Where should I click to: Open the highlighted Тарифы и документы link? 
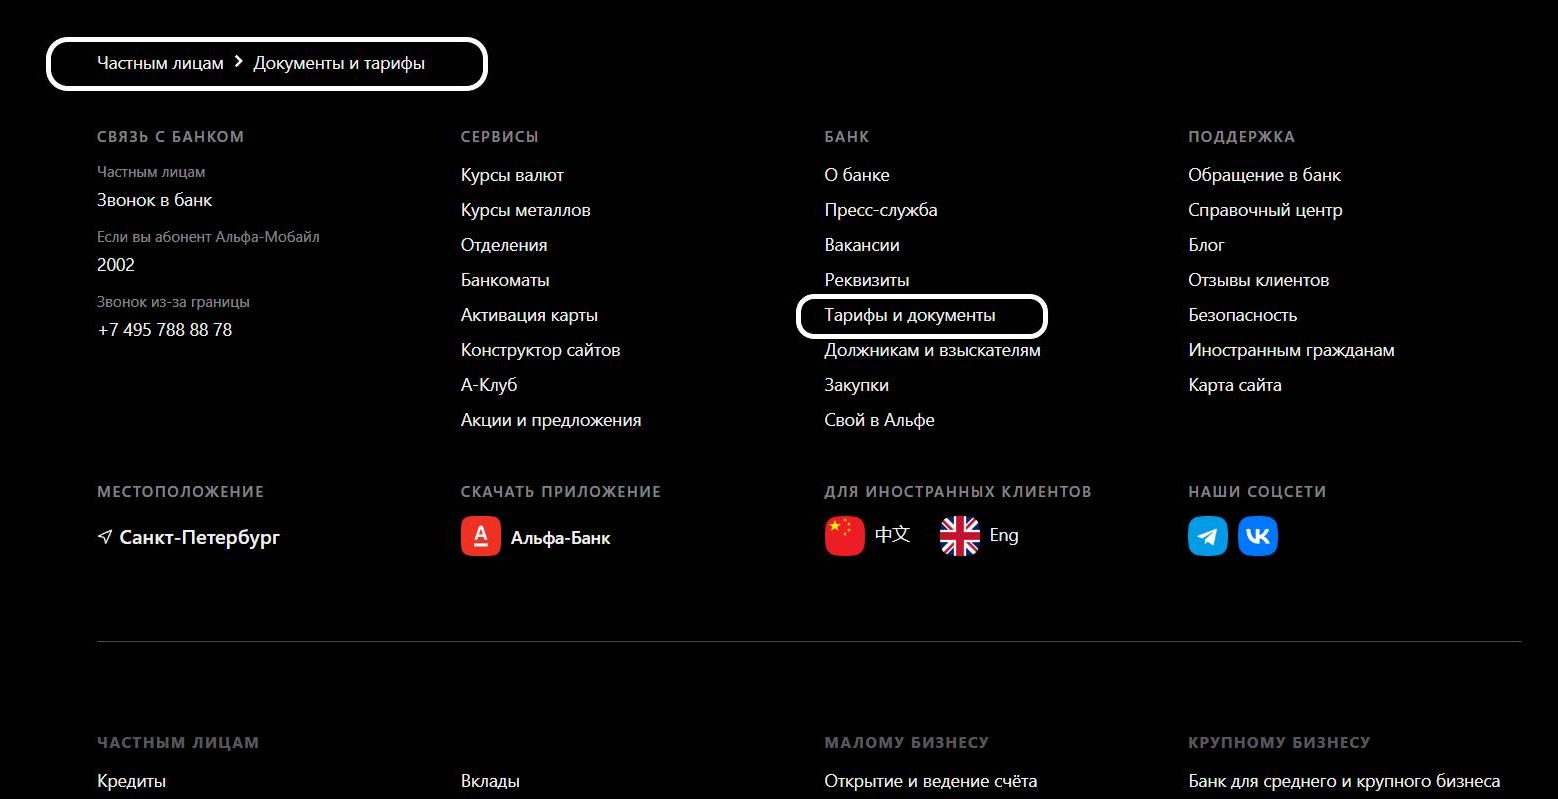909,315
